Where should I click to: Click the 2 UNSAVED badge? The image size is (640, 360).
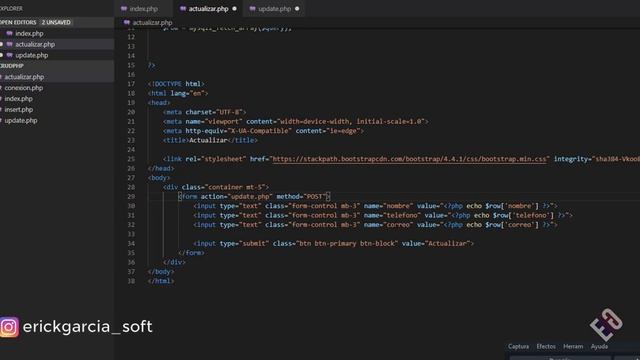tap(56, 22)
